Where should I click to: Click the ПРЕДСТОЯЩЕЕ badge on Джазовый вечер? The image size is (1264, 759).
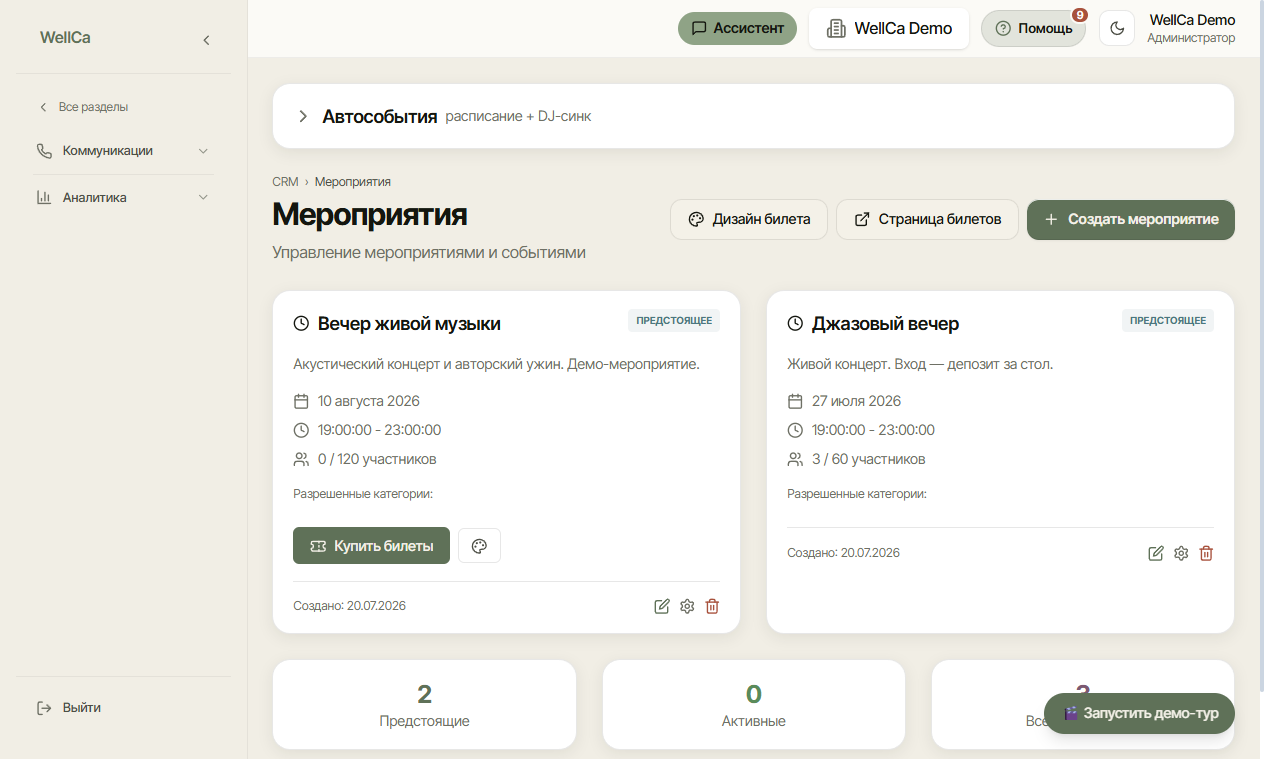1168,321
